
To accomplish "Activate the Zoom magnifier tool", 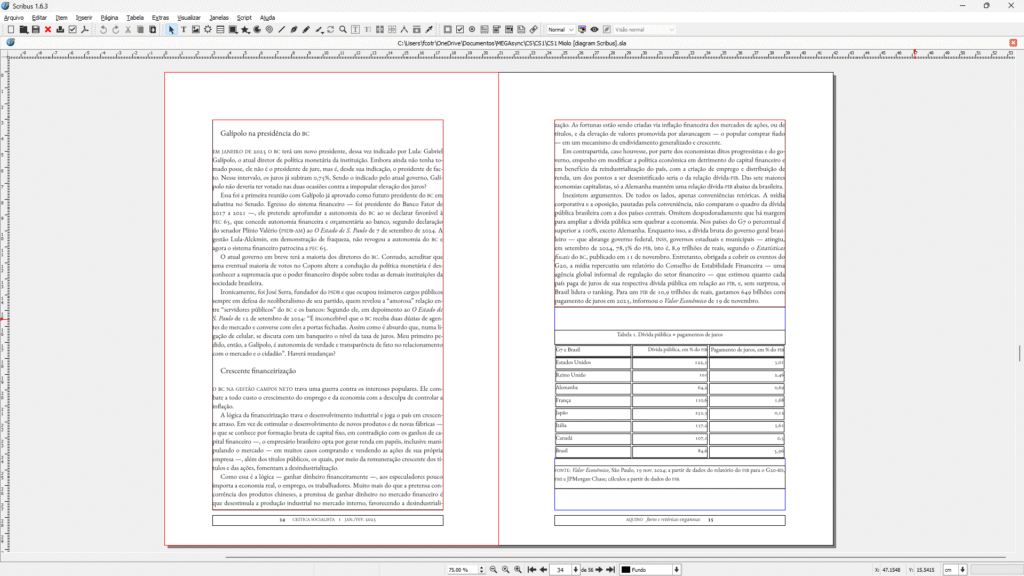I will [x=344, y=29].
